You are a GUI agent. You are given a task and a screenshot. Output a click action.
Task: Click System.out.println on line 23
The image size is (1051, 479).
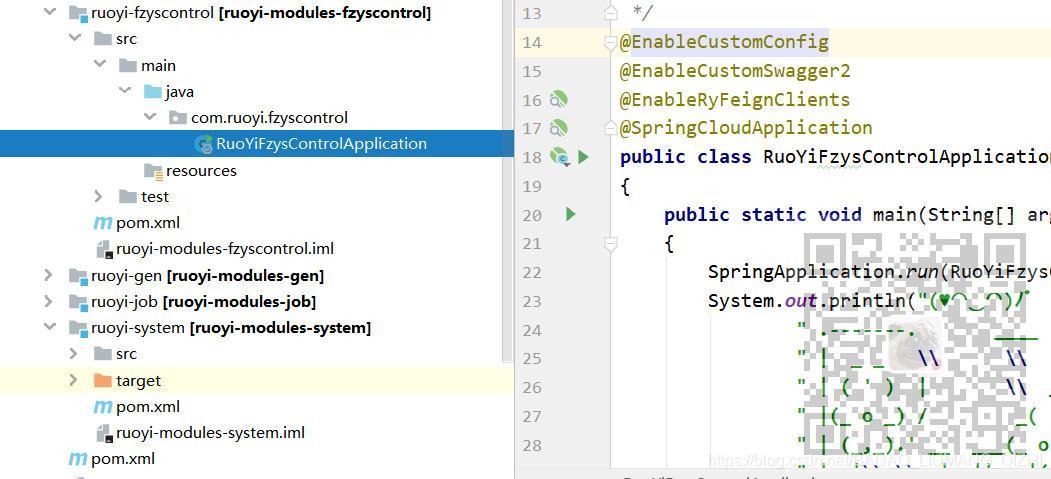[806, 301]
